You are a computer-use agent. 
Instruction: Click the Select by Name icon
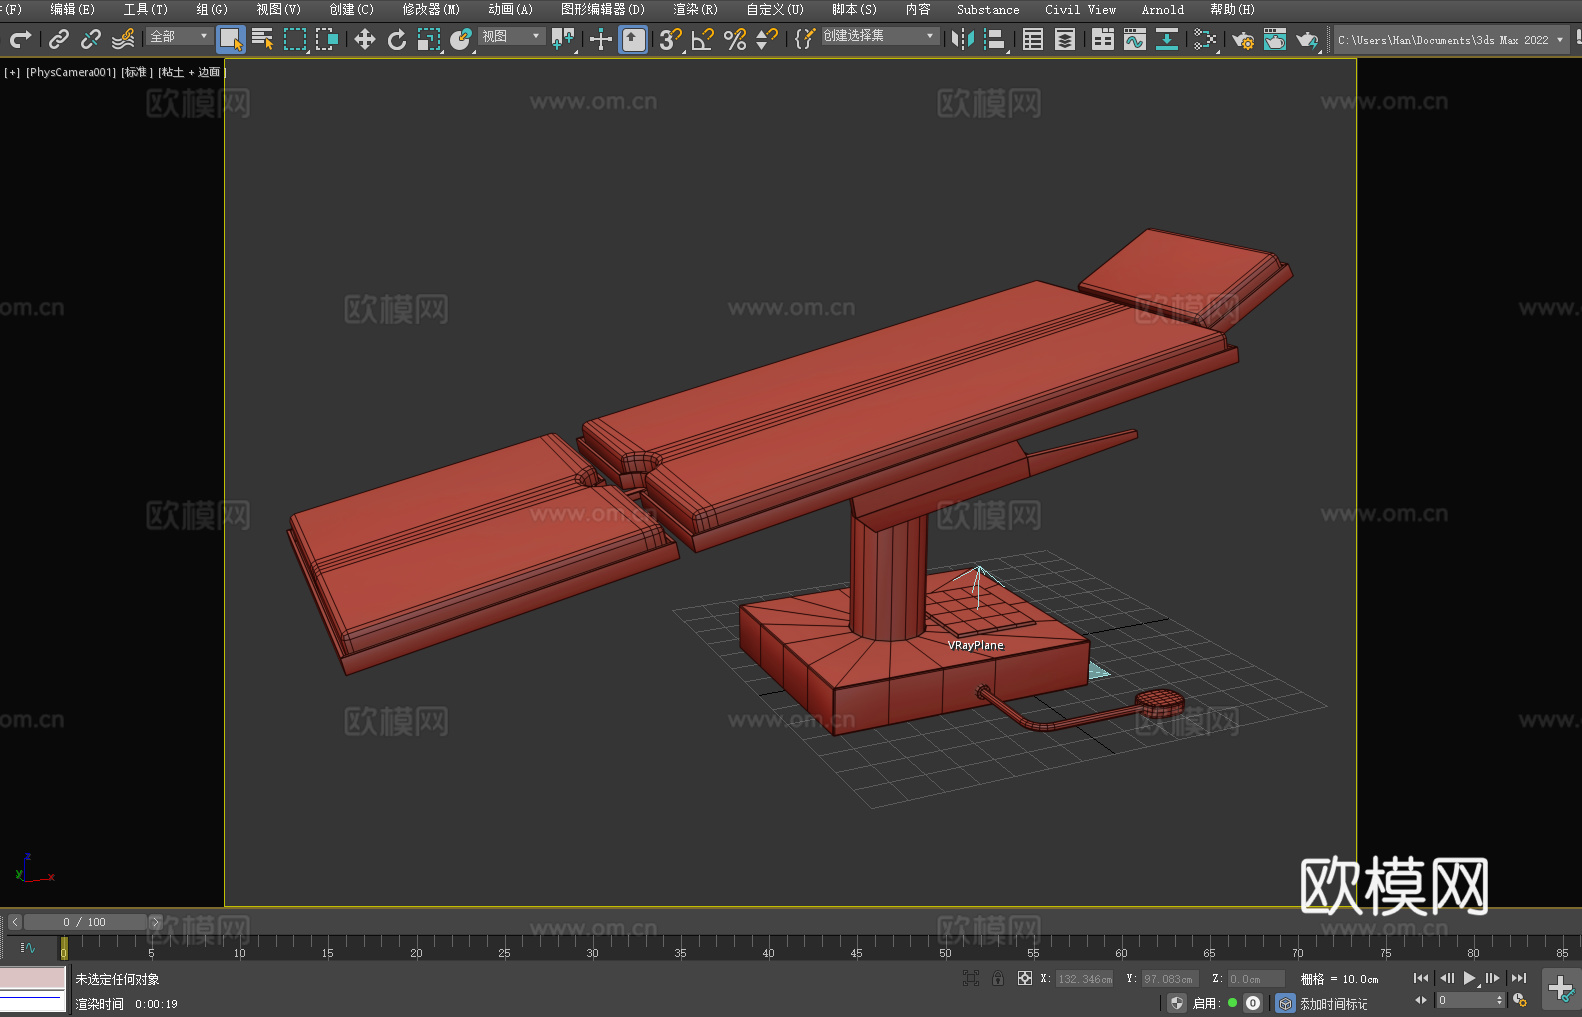[262, 39]
